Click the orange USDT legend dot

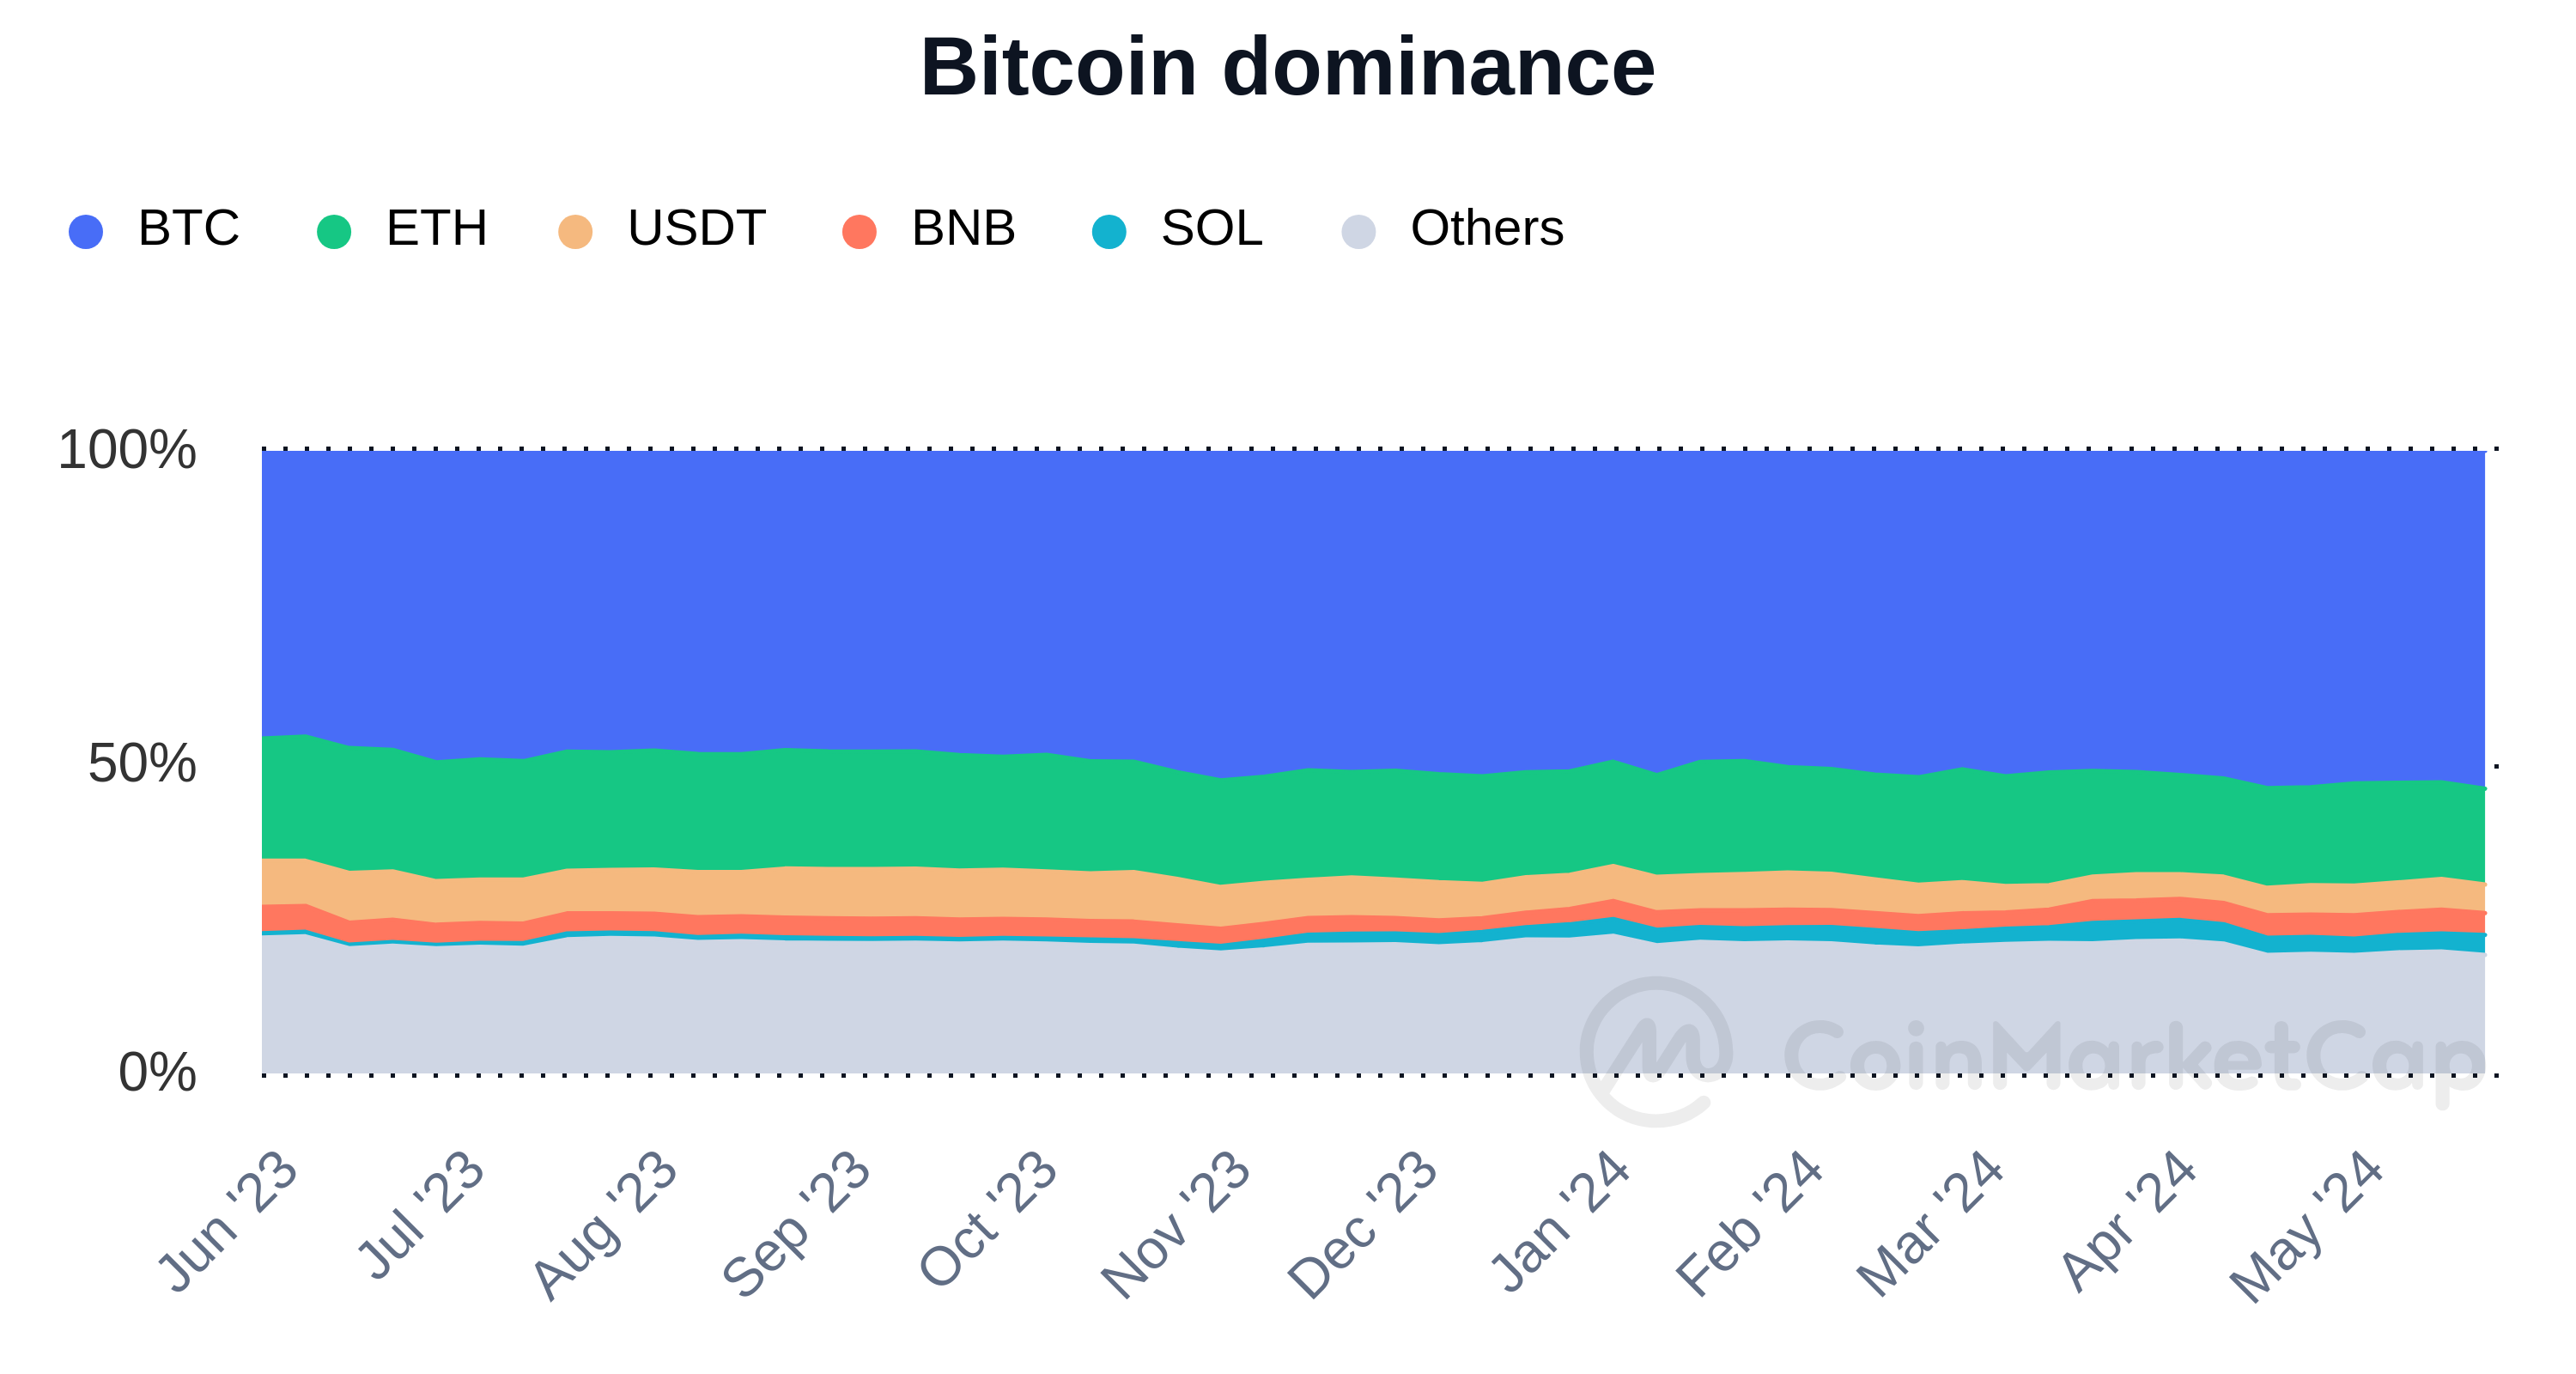click(x=575, y=231)
